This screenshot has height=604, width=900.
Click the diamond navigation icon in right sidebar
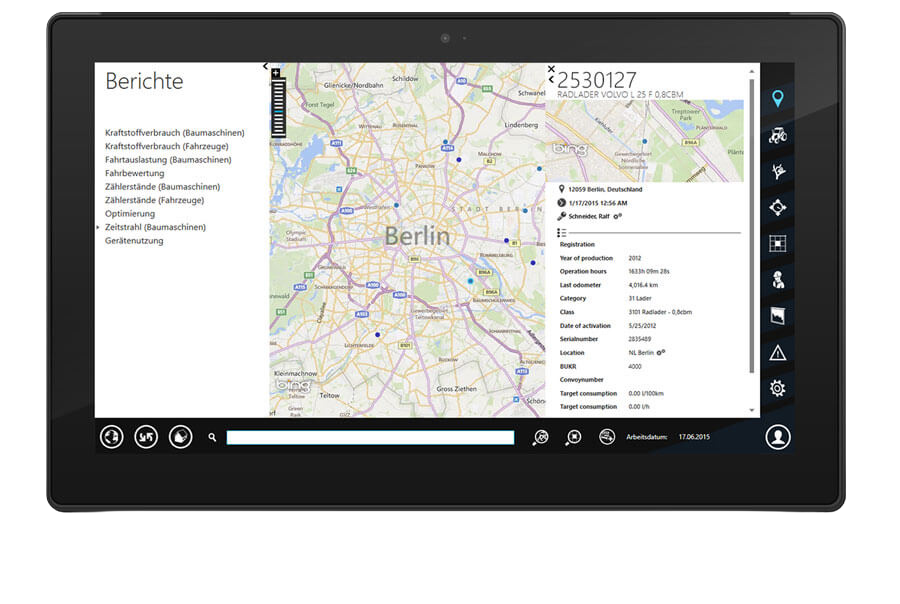coord(778,210)
